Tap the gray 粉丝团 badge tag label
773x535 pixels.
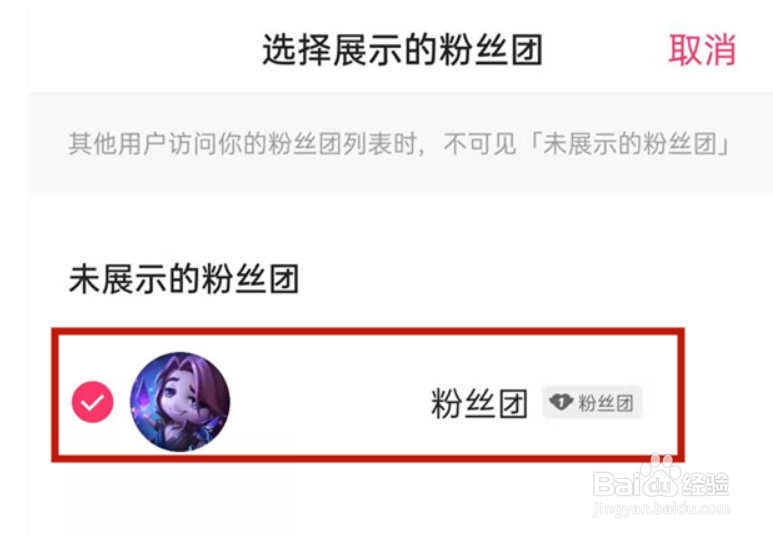coord(592,402)
